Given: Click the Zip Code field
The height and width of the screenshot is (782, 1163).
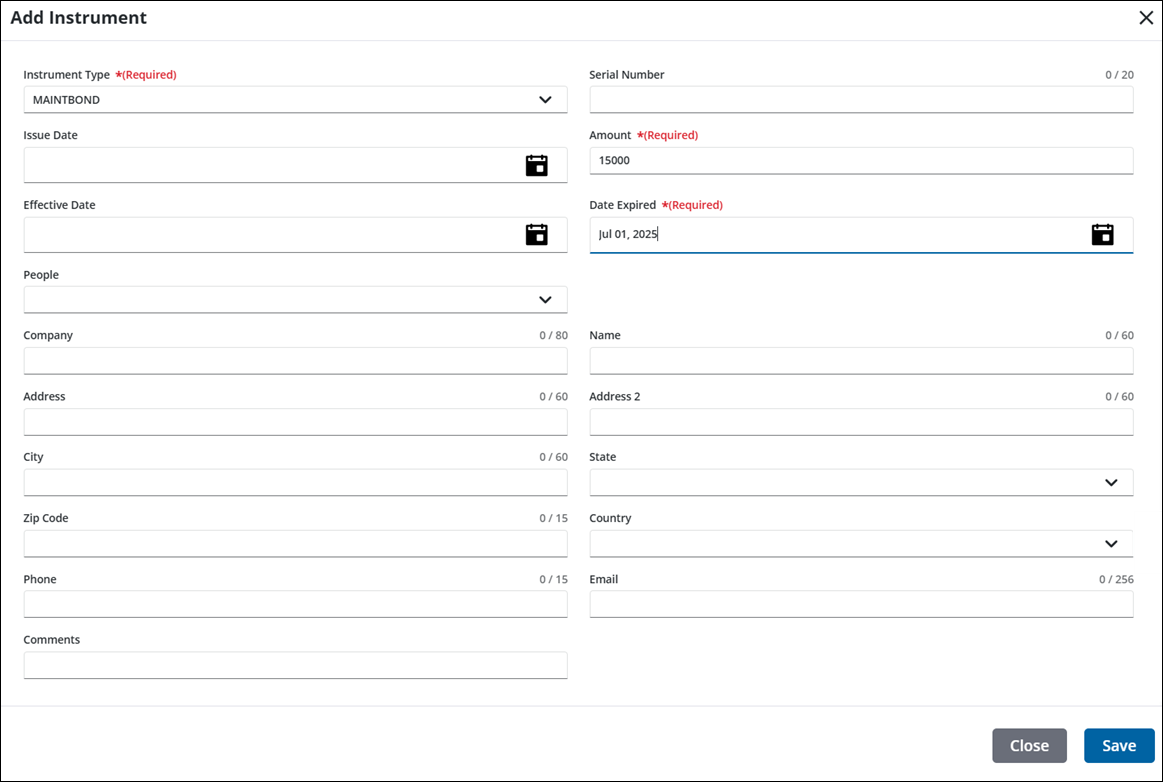Looking at the screenshot, I should coord(295,544).
